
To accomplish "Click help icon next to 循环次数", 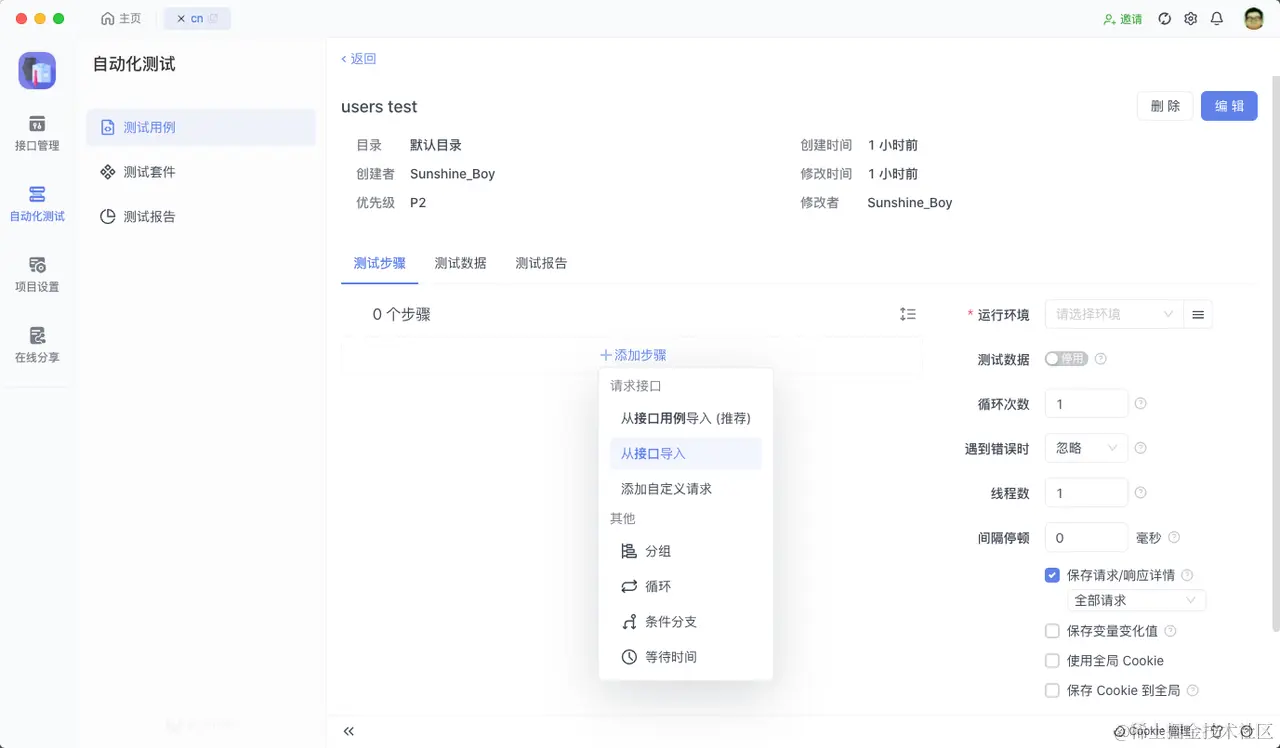I will pos(1140,404).
